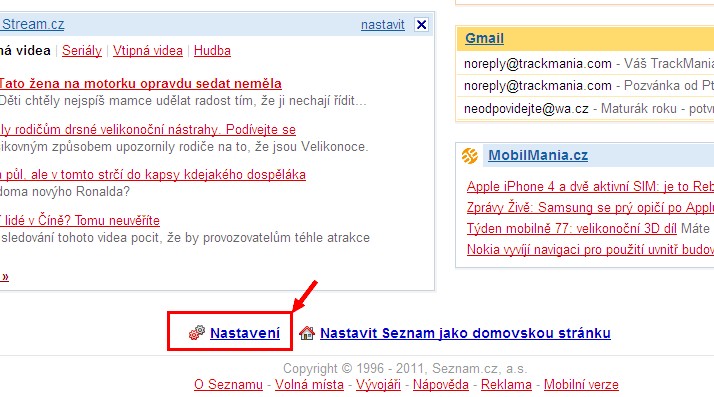The height and width of the screenshot is (397, 714).
Task: Click the 'upozornily rodiče' Velikonoce description text
Action: coord(184,147)
